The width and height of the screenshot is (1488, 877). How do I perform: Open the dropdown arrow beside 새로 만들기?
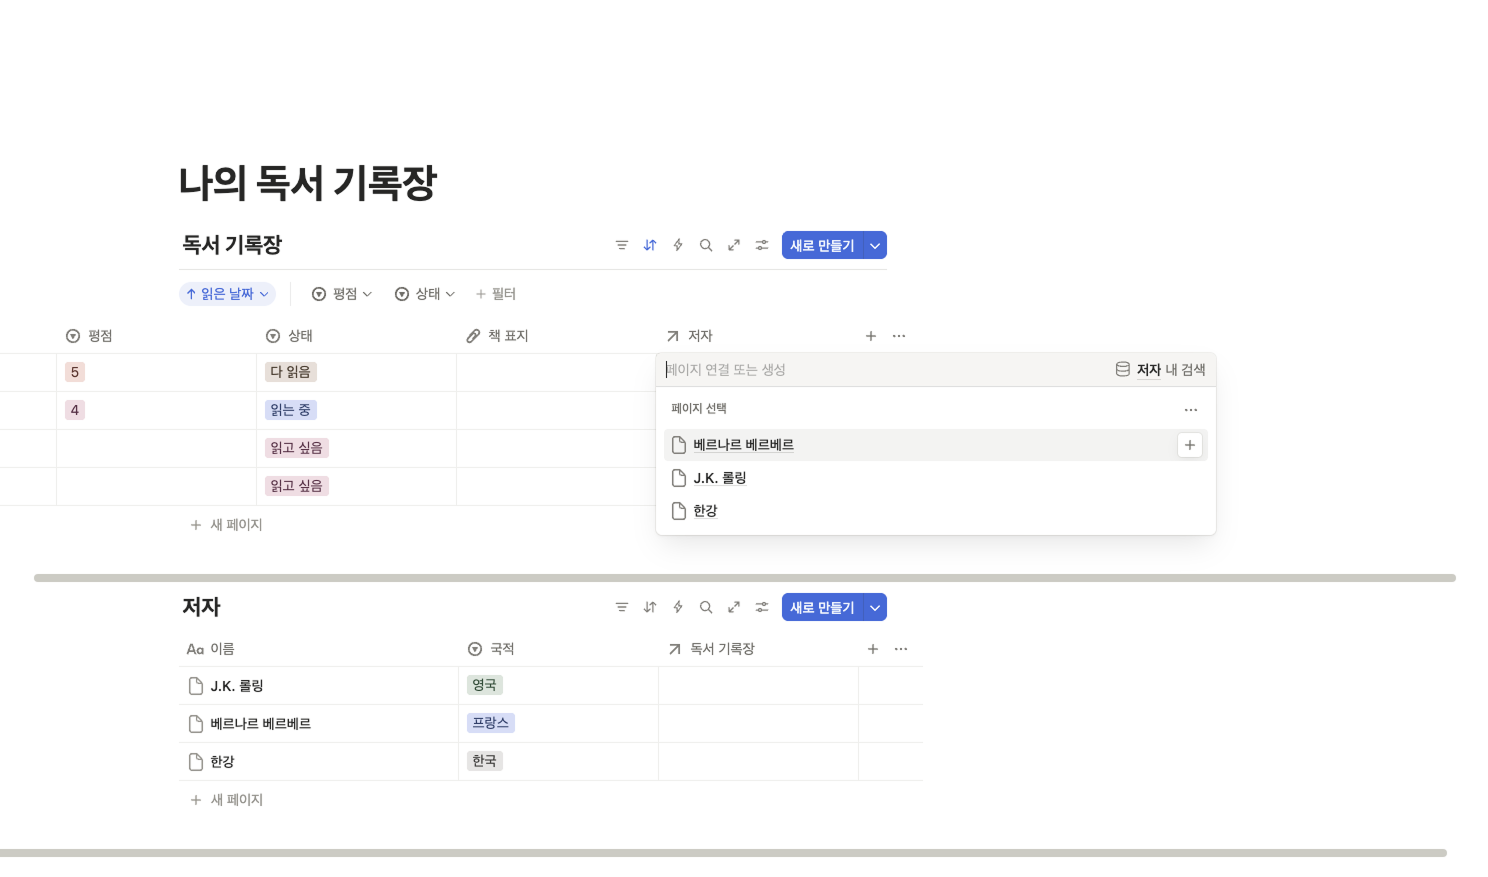click(x=874, y=244)
